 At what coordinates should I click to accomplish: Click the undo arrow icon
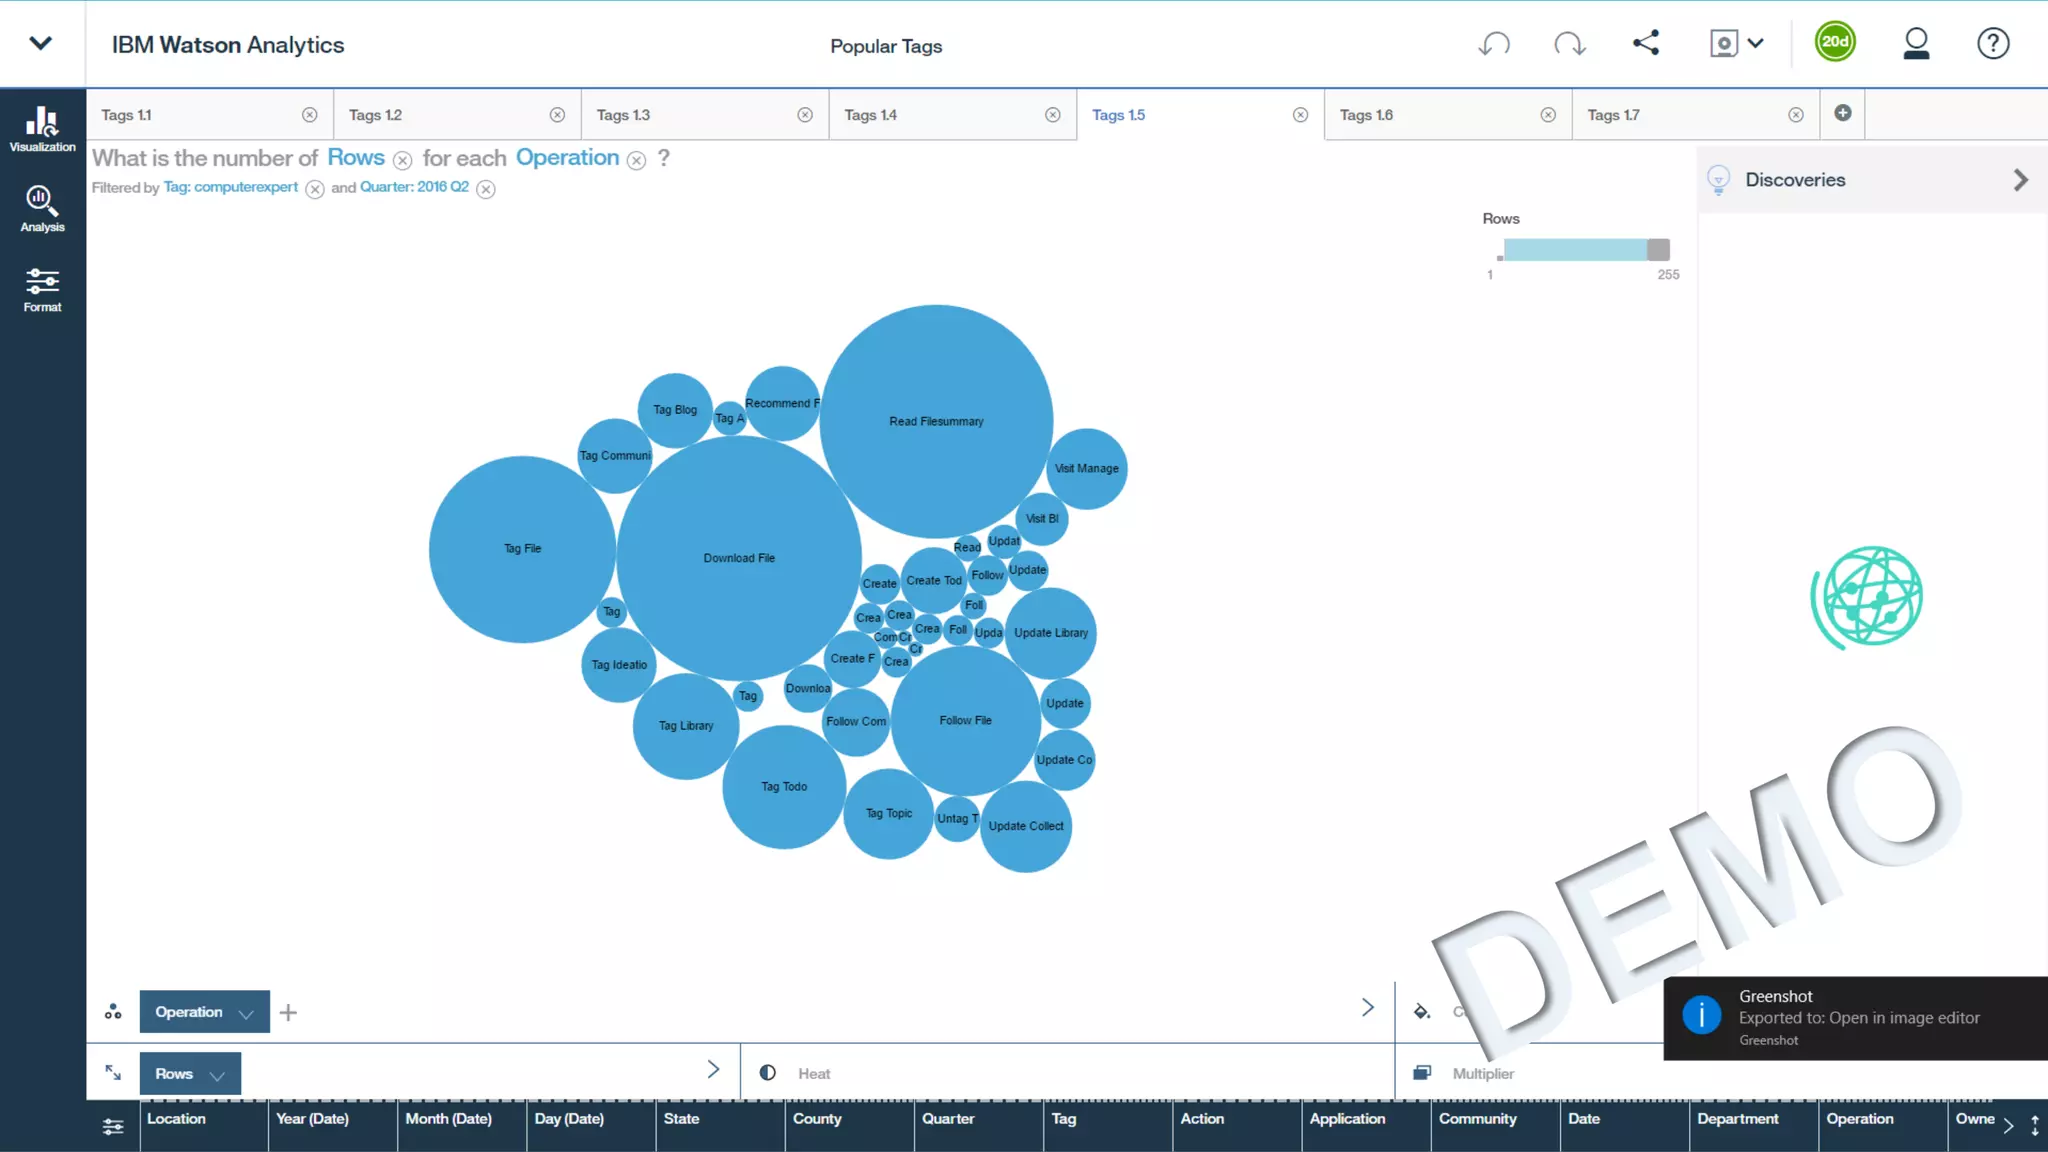point(1494,44)
